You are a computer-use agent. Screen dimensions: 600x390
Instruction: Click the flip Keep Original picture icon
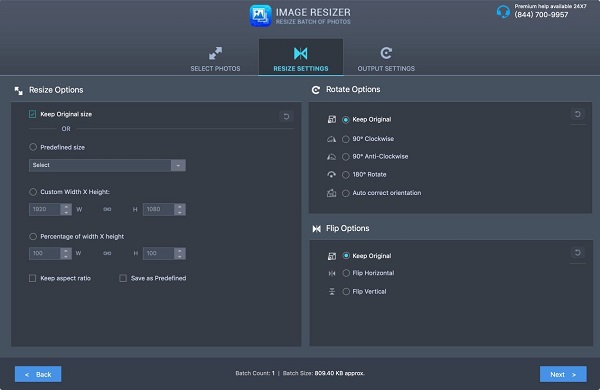pyautogui.click(x=332, y=256)
